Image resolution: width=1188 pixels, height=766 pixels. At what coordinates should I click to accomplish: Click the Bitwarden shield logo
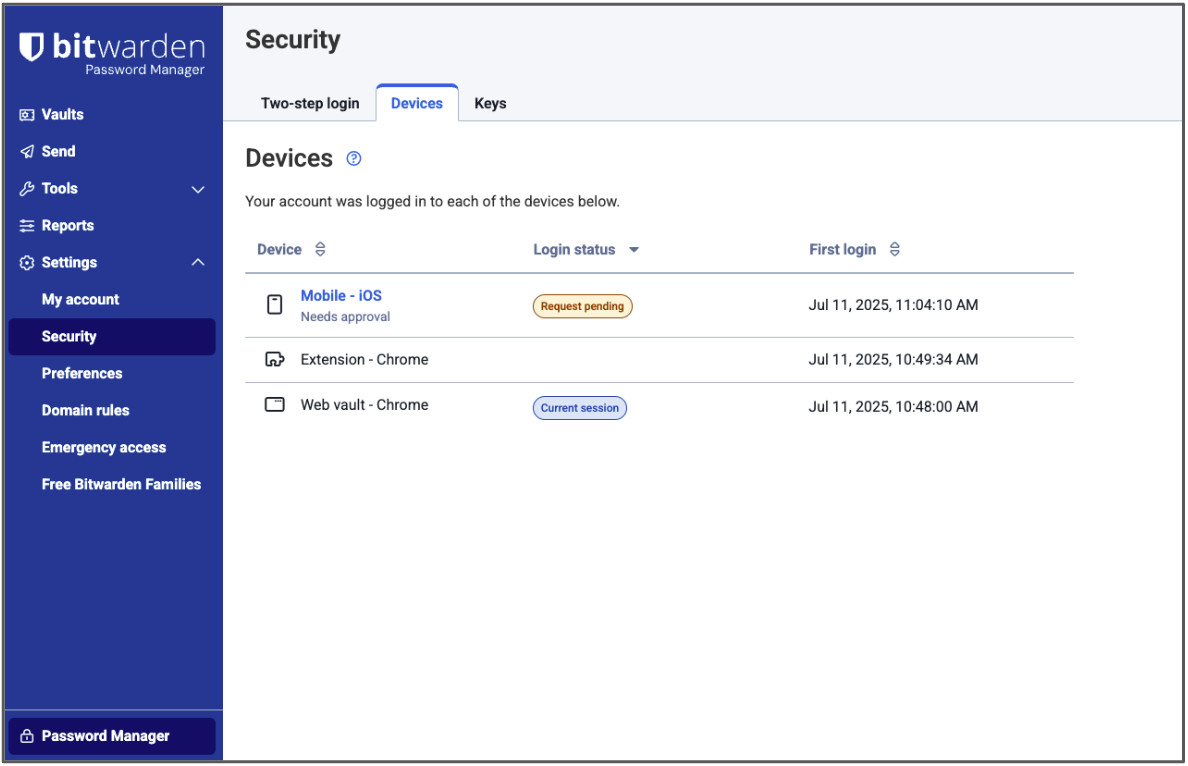pyautogui.click(x=32, y=47)
